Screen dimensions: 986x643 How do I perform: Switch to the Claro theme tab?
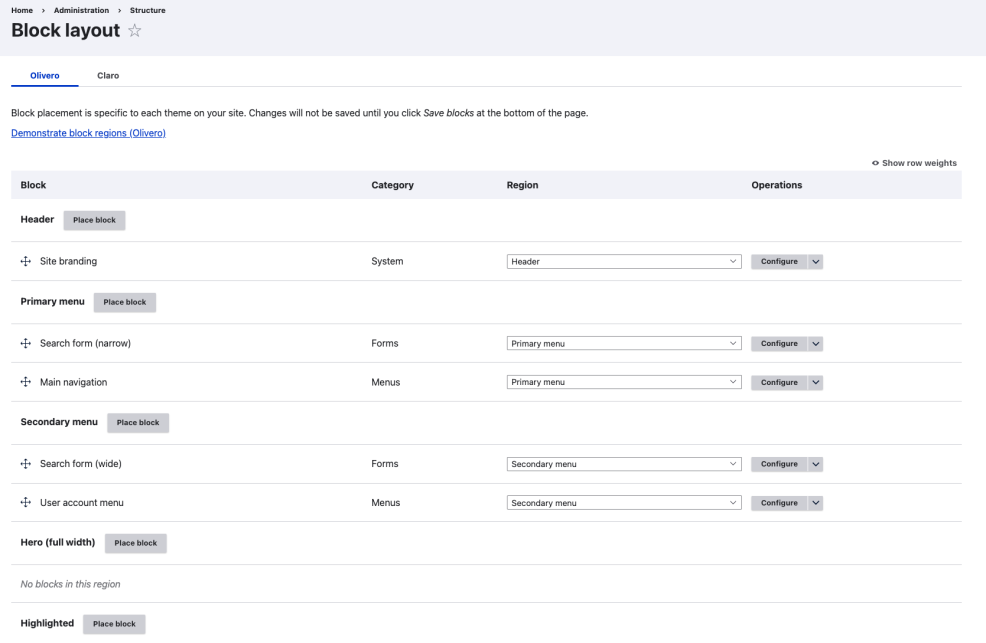click(x=108, y=75)
